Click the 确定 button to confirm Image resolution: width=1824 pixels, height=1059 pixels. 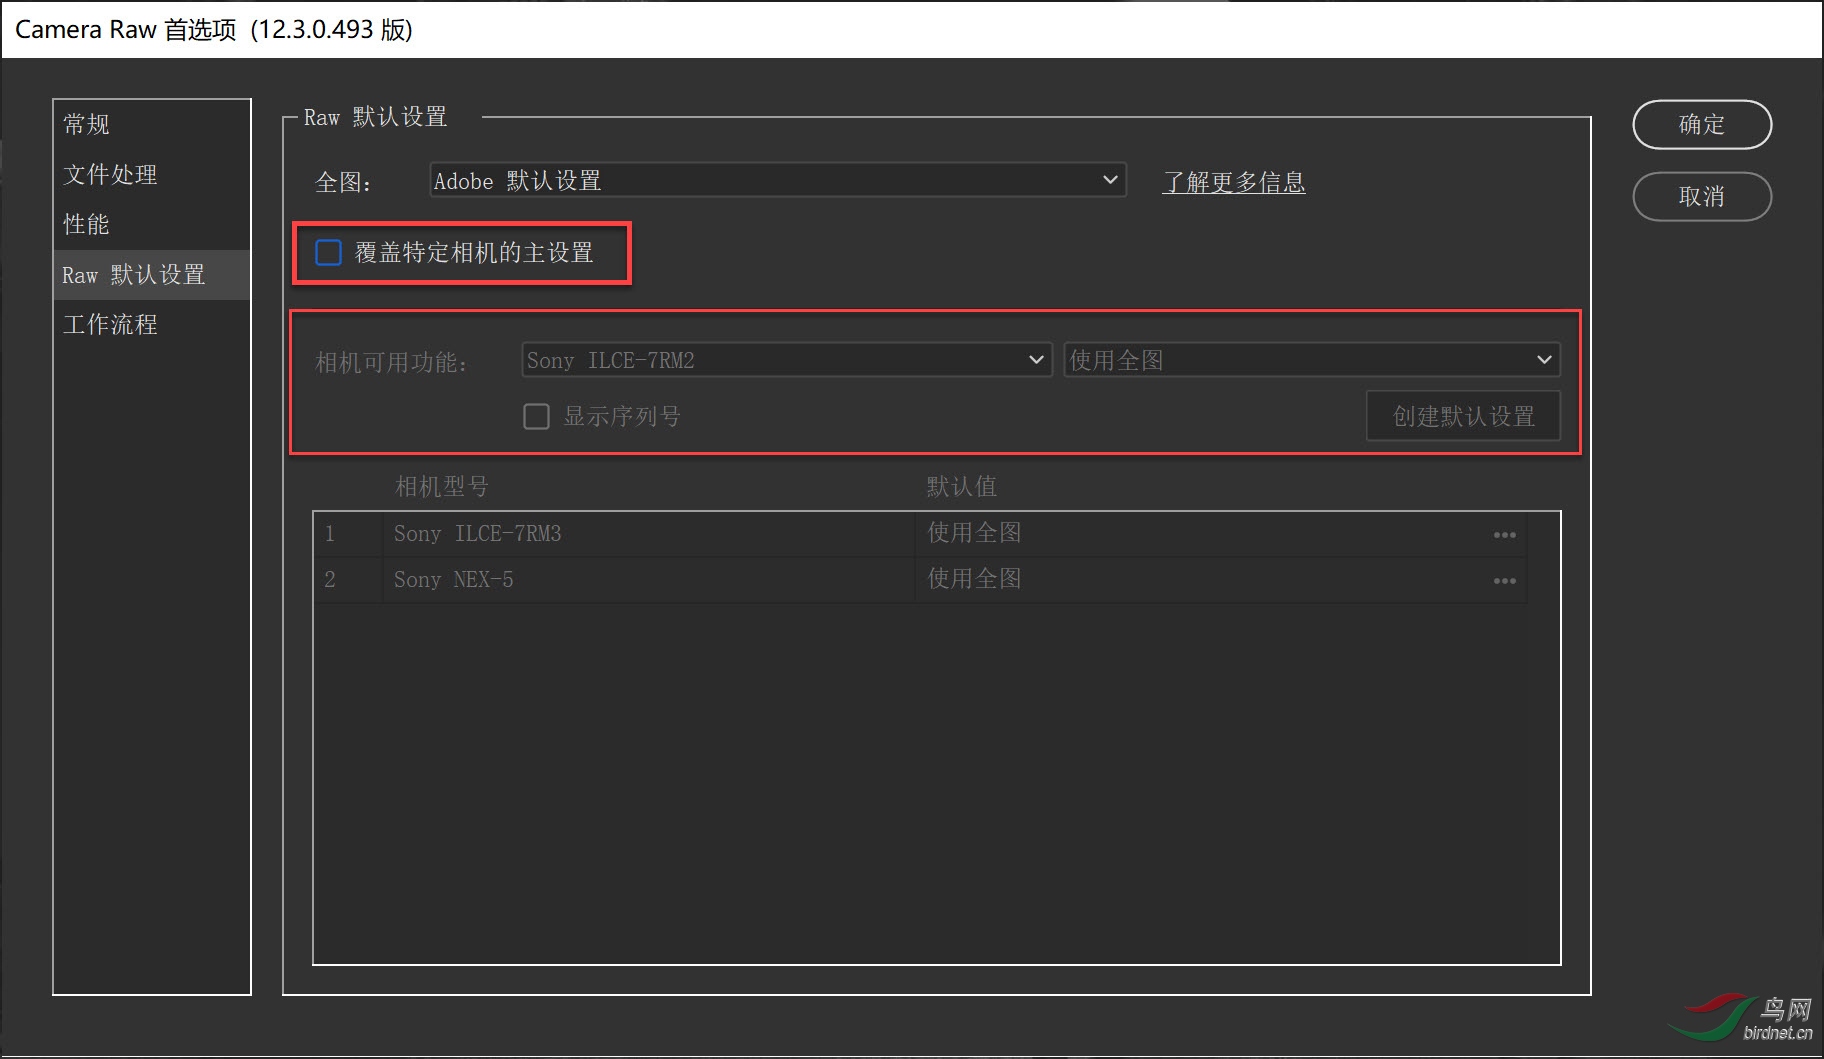[1701, 125]
